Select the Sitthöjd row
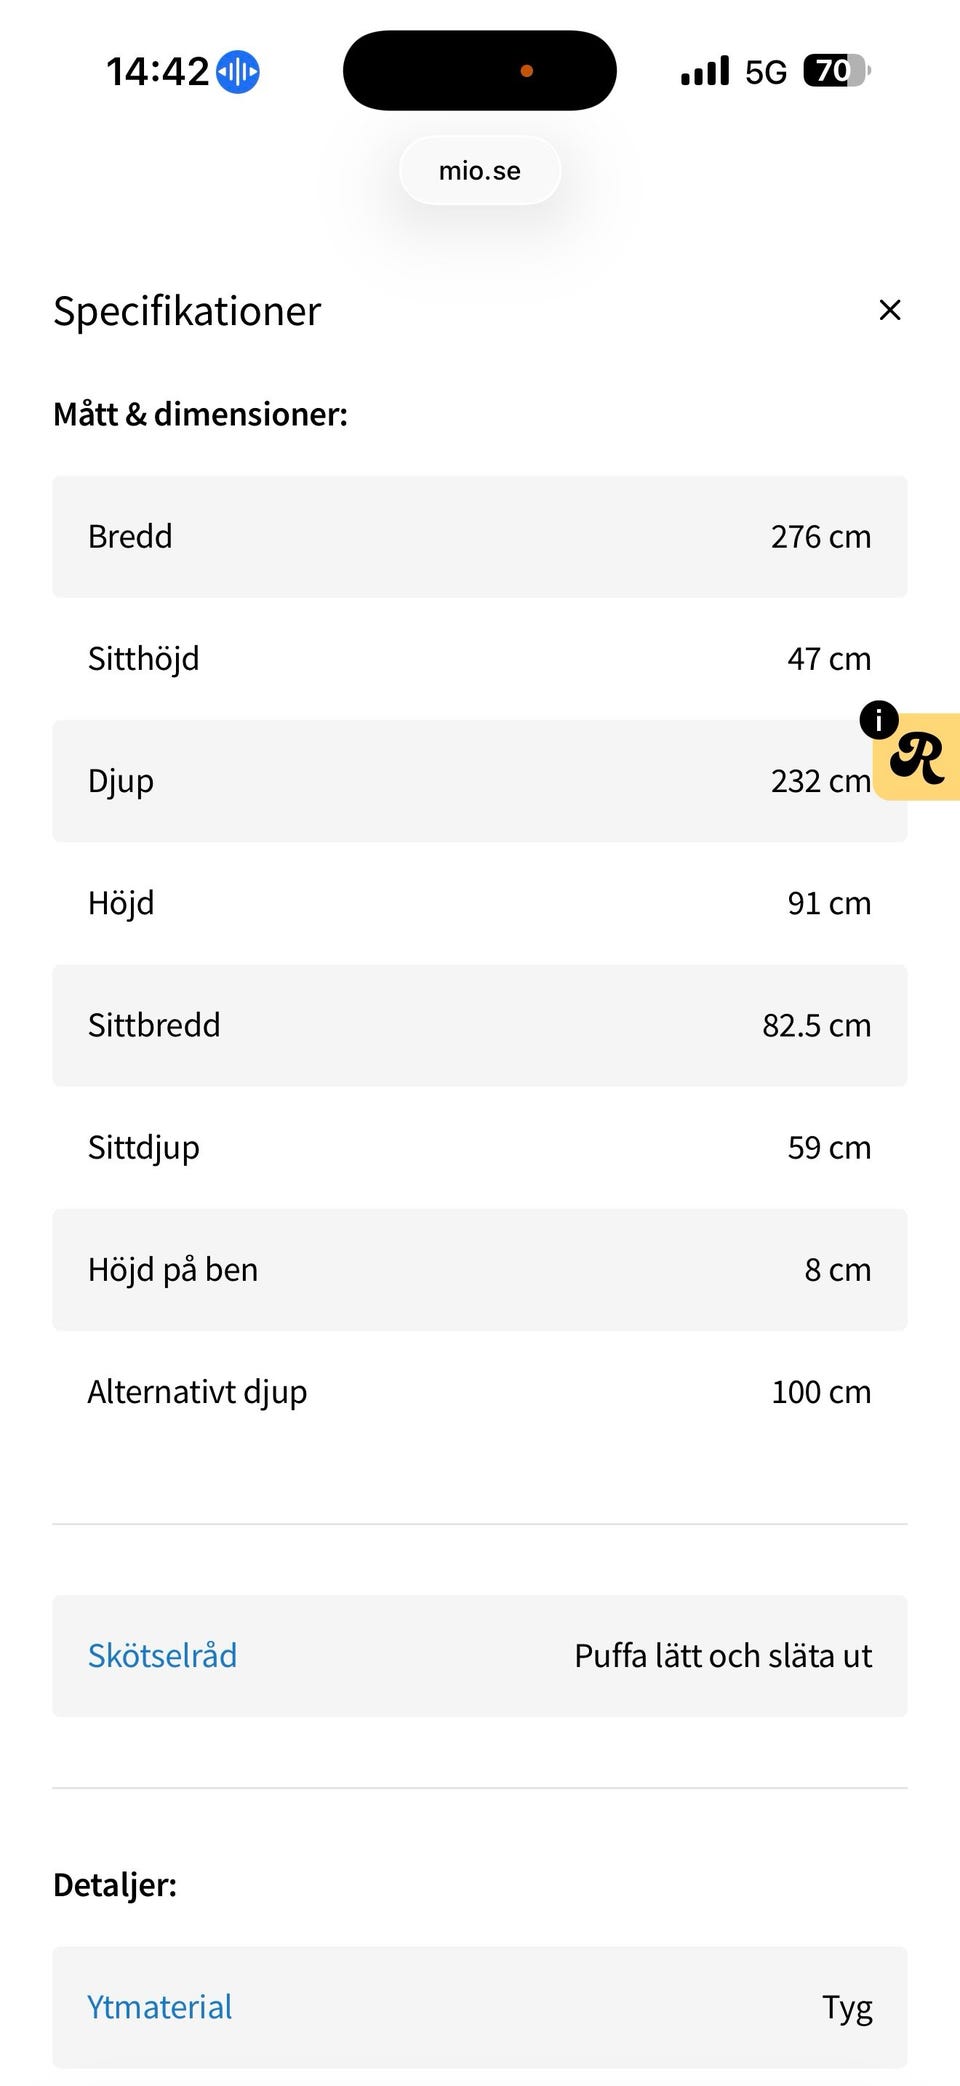 point(479,659)
